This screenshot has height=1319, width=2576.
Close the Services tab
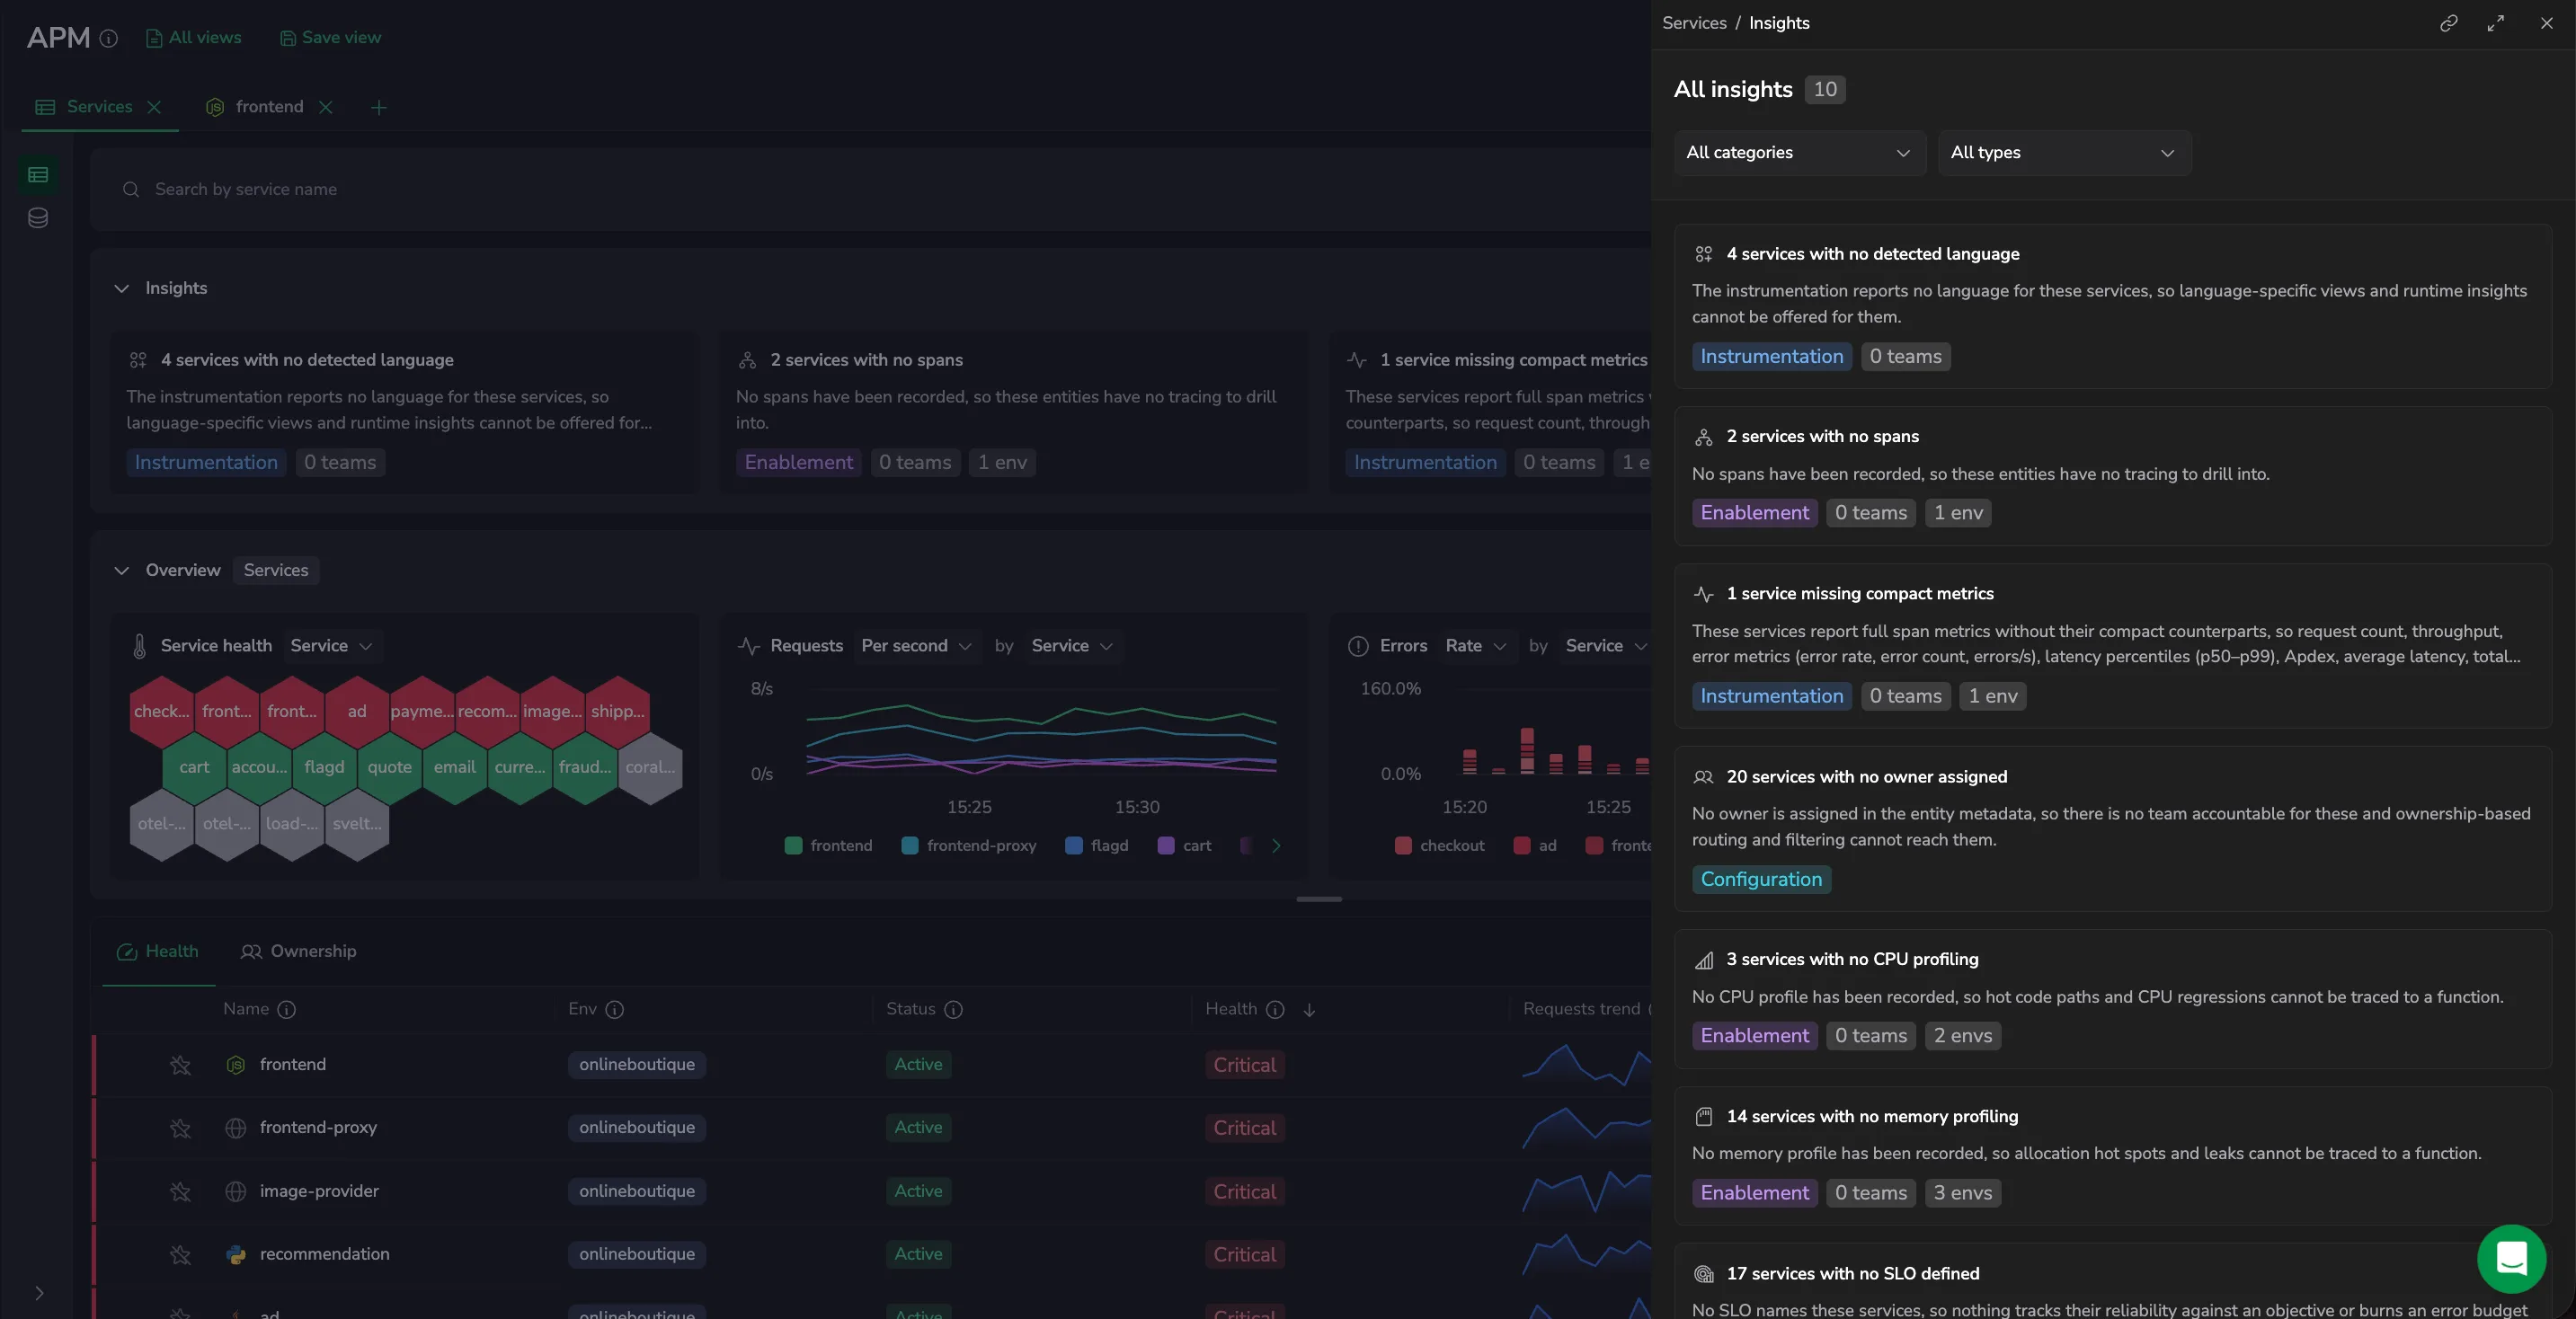[x=154, y=107]
